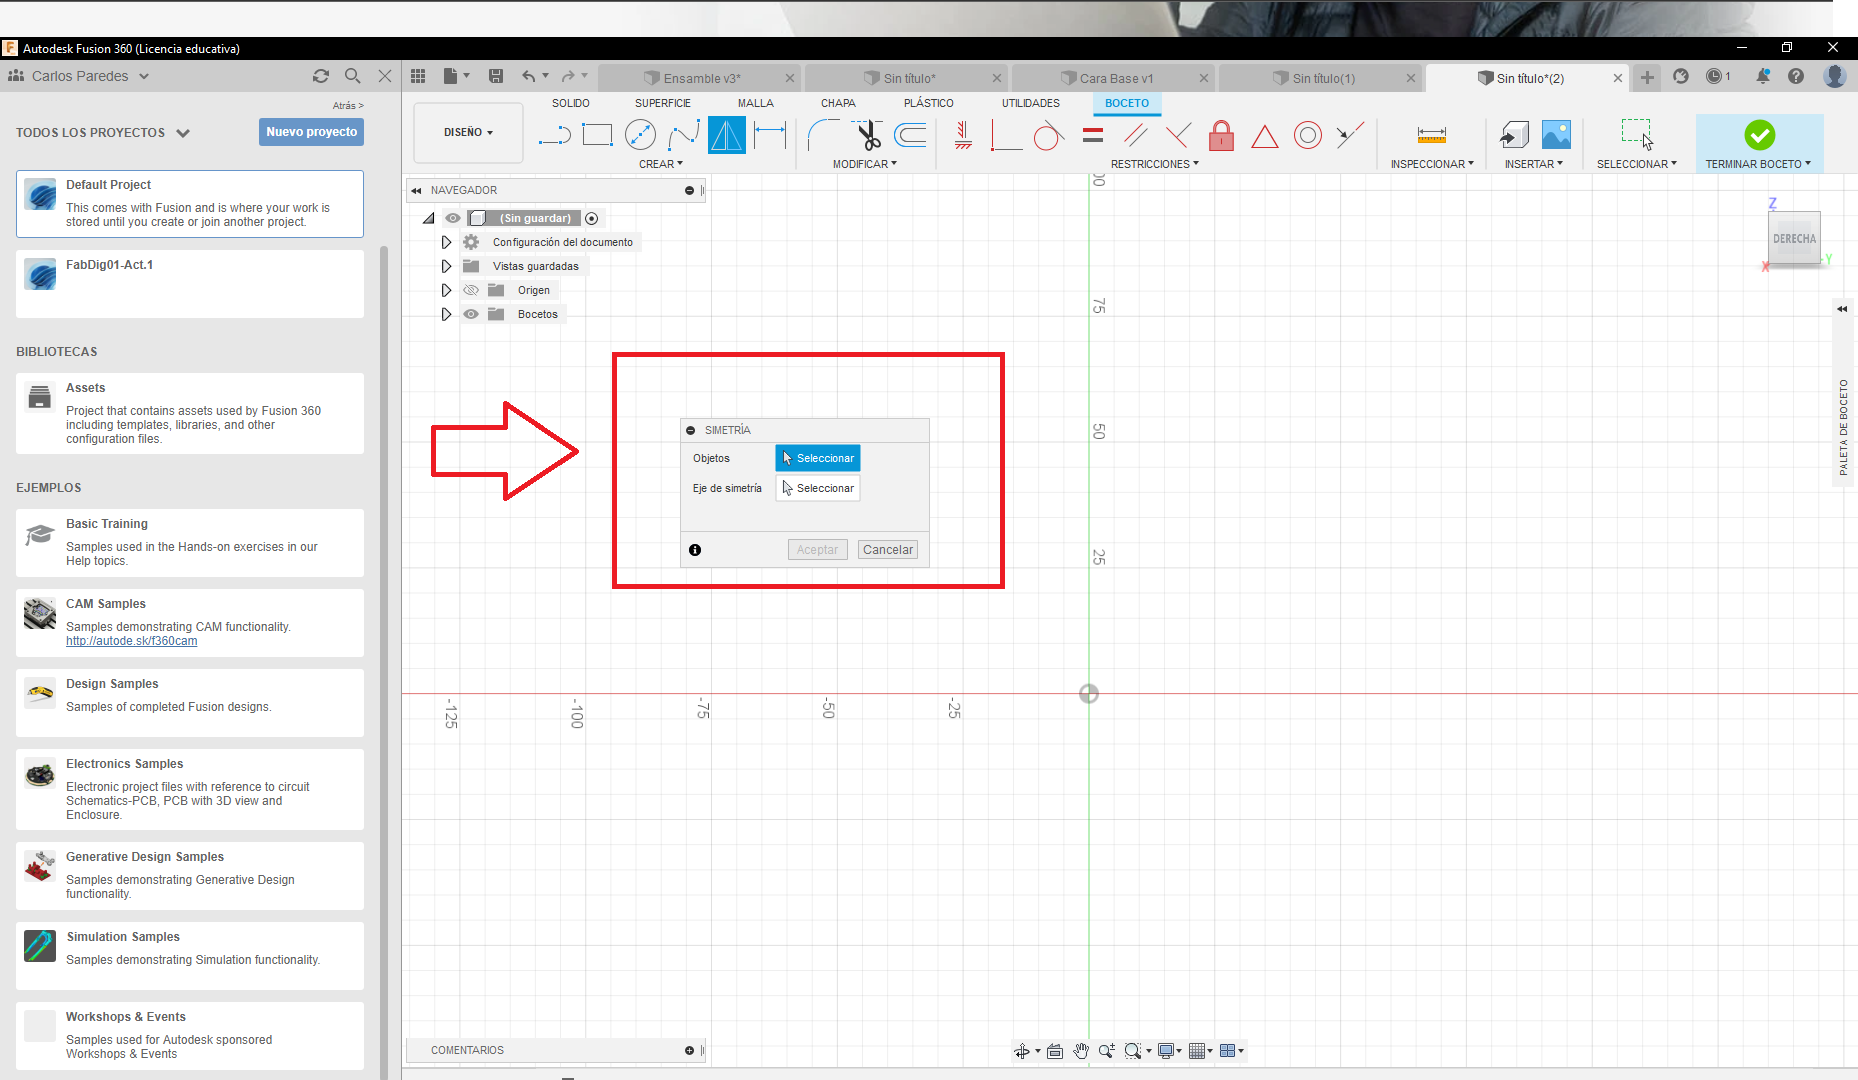Click the Insert Canvas image icon

pyautogui.click(x=1556, y=135)
